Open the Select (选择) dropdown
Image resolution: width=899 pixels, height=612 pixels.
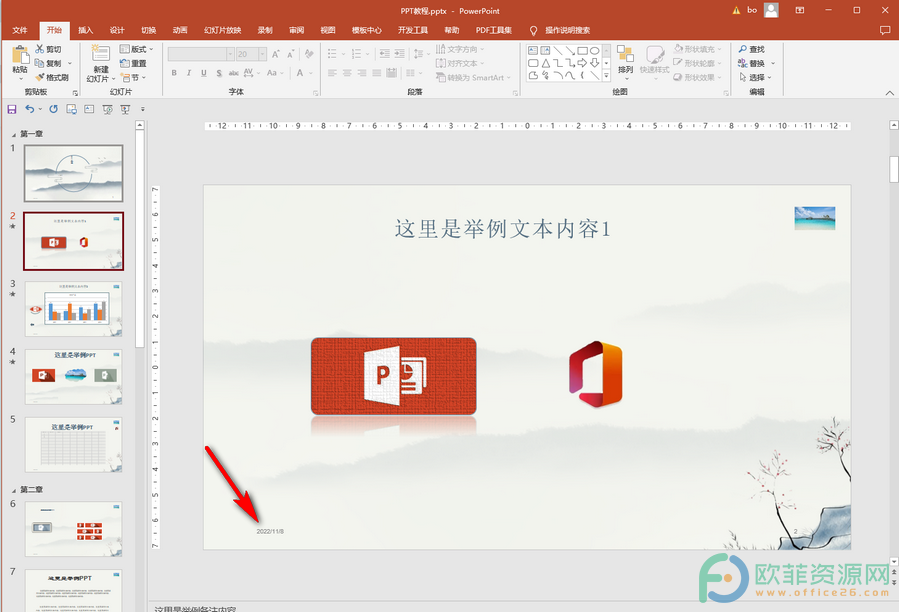(756, 77)
